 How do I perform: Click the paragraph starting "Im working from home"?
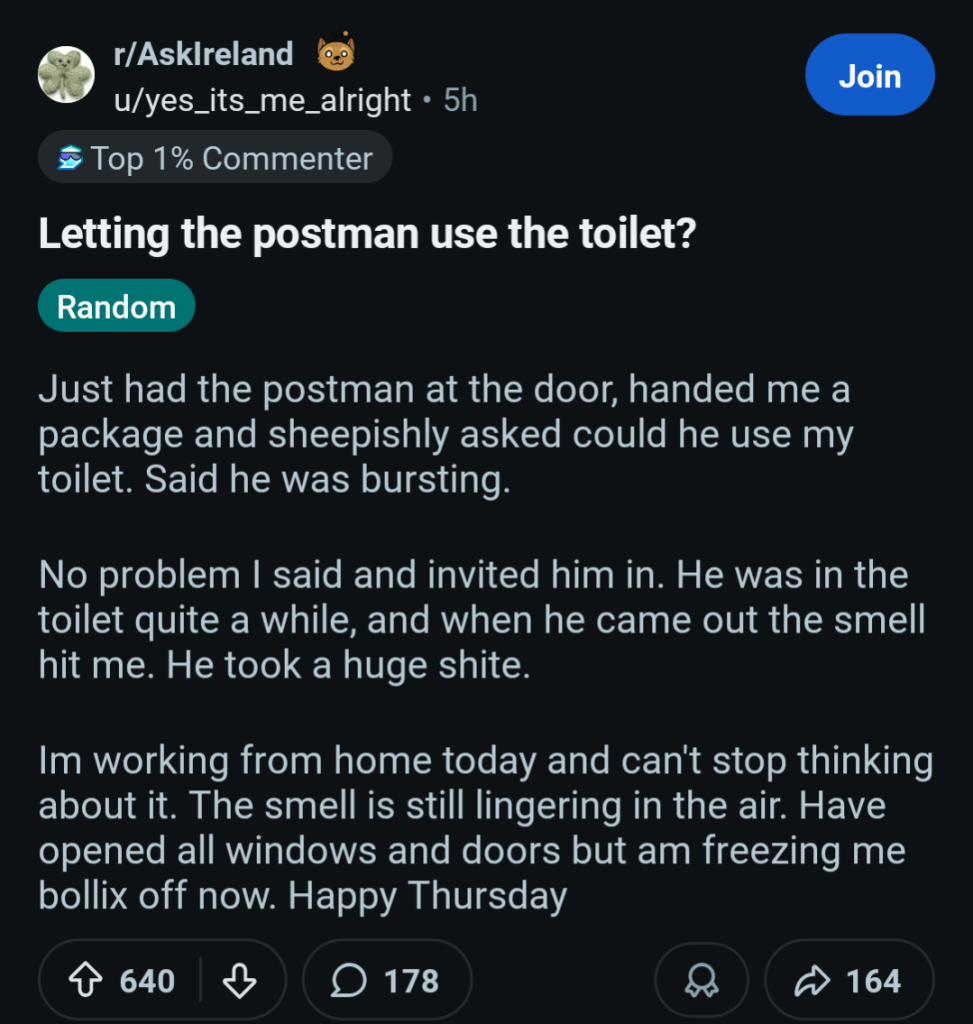485,828
